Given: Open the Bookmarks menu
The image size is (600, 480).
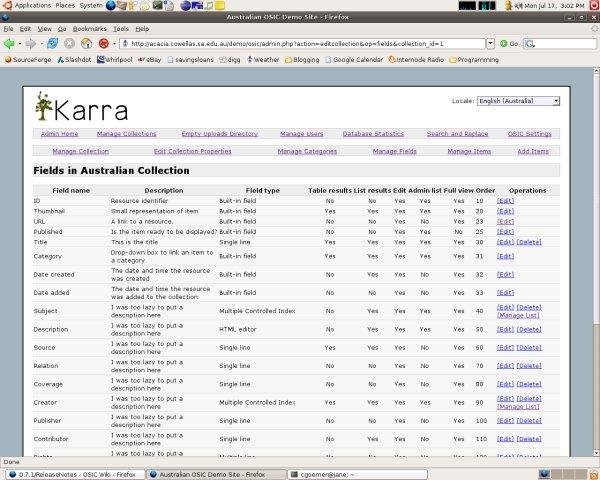Looking at the screenshot, I should coord(90,29).
